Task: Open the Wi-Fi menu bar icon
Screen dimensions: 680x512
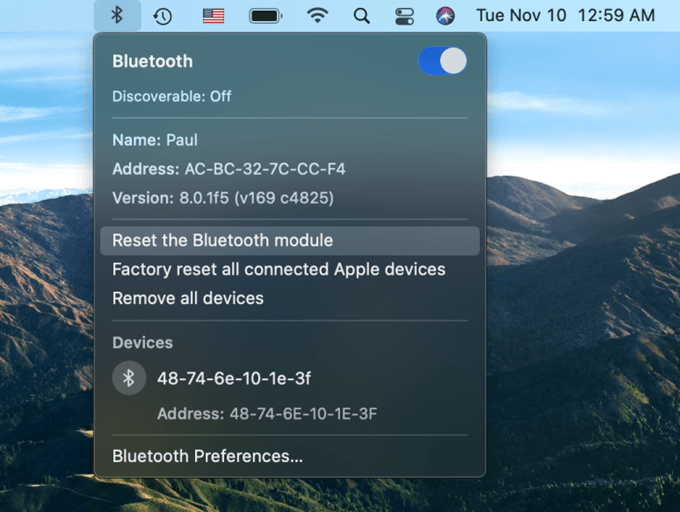Action: (317, 16)
